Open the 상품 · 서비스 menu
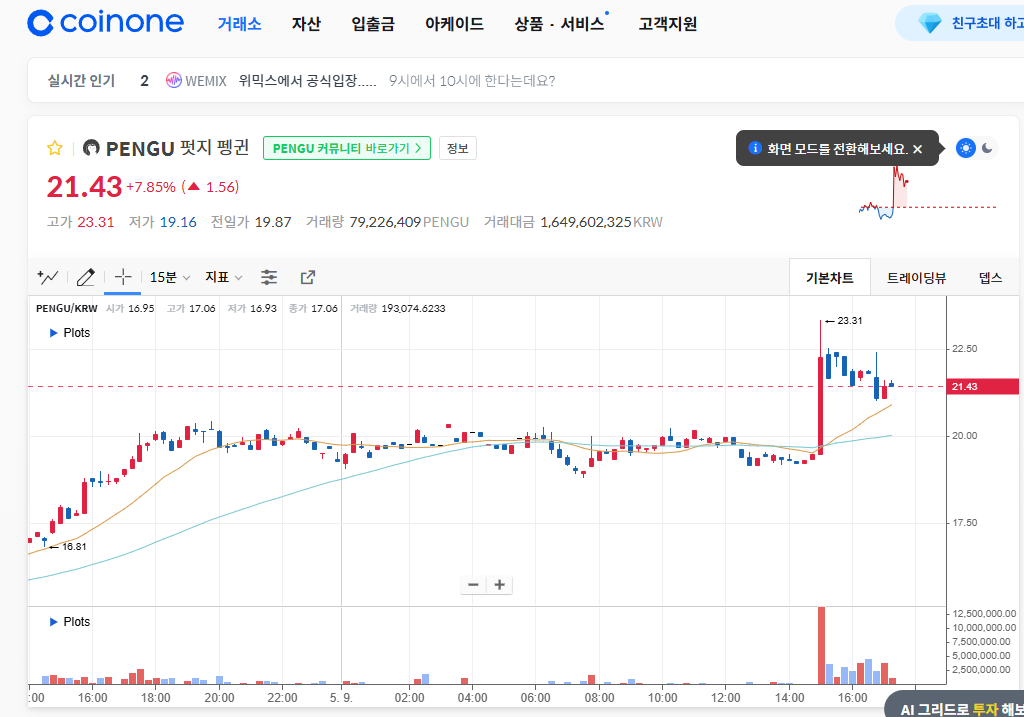Viewport: 1024px width, 717px height. pos(560,24)
